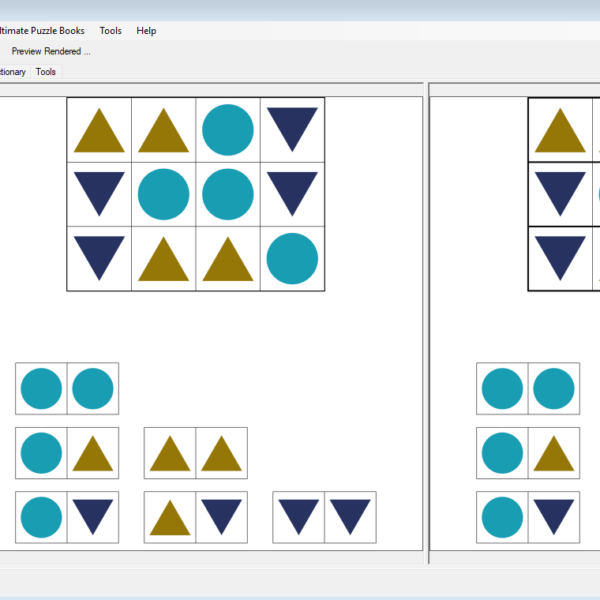Click top-right navy triangle cell in left grid
The width and height of the screenshot is (600, 600).
coord(292,130)
